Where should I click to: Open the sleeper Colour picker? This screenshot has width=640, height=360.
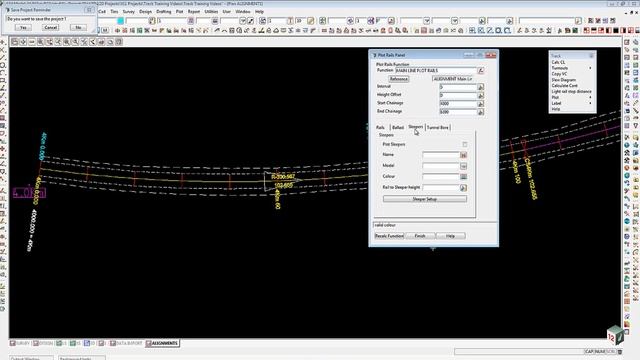pos(463,177)
